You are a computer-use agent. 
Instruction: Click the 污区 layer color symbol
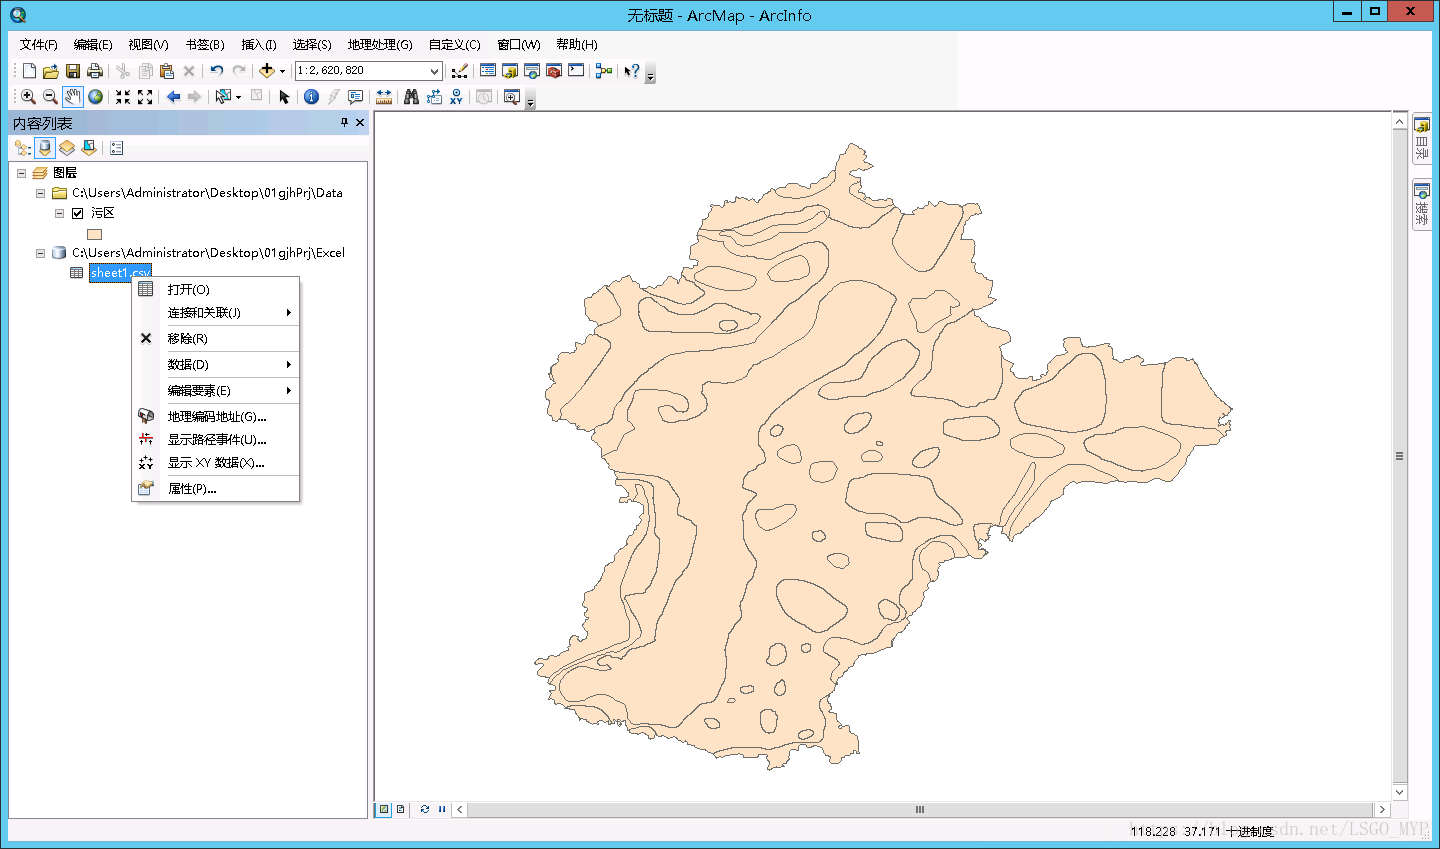click(x=95, y=234)
